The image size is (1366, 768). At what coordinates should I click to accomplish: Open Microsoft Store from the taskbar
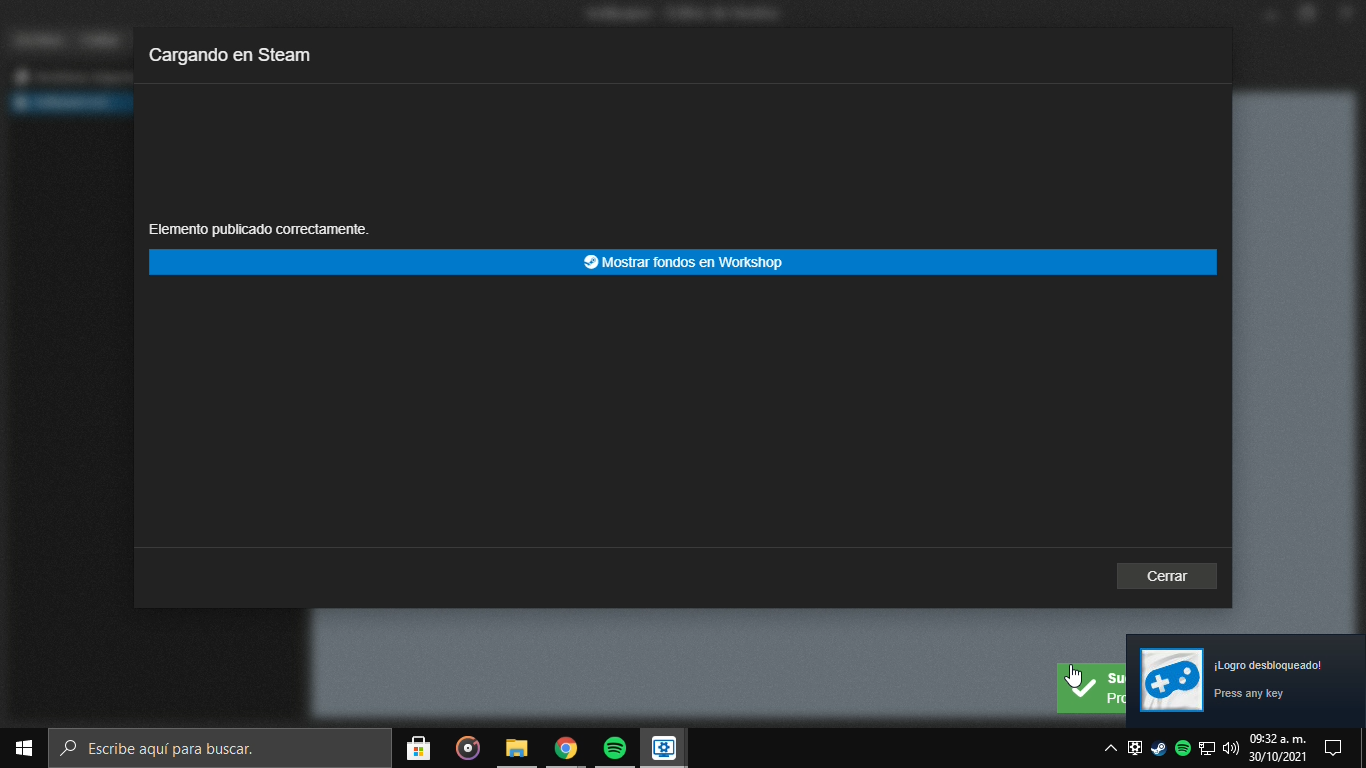click(418, 748)
